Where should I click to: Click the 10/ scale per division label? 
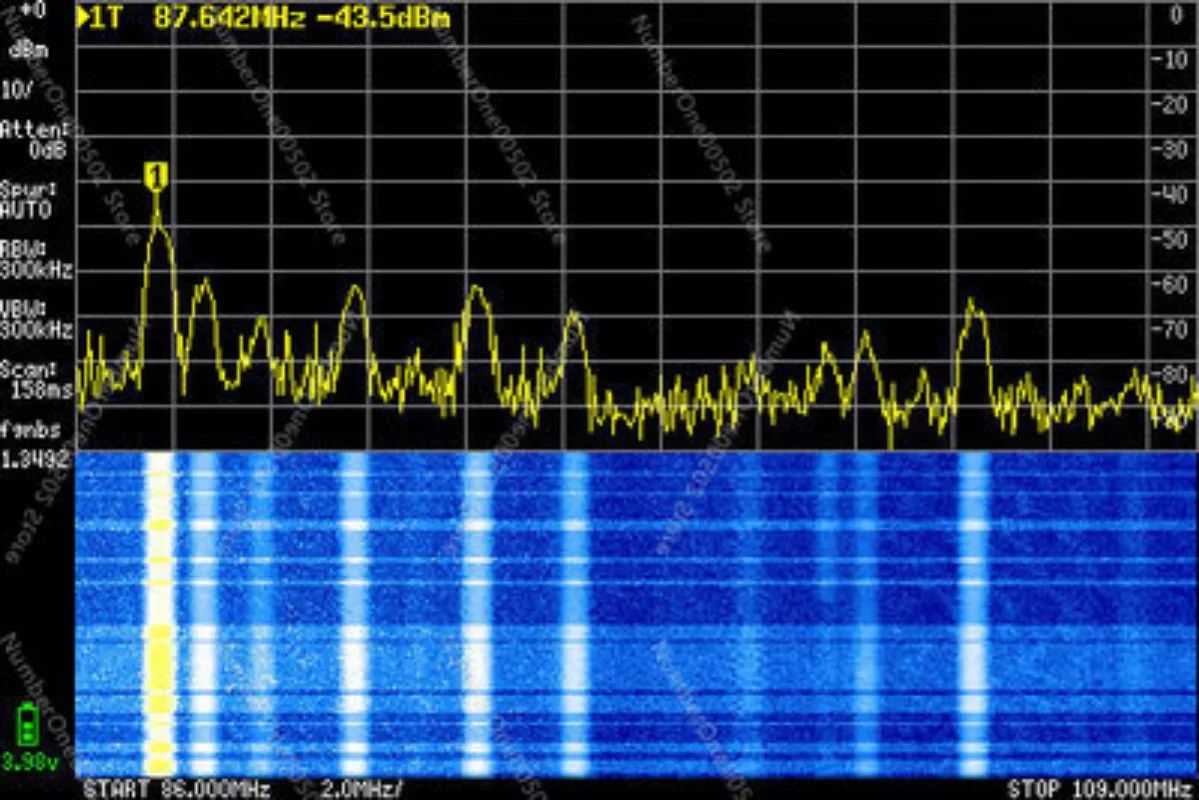[17, 89]
